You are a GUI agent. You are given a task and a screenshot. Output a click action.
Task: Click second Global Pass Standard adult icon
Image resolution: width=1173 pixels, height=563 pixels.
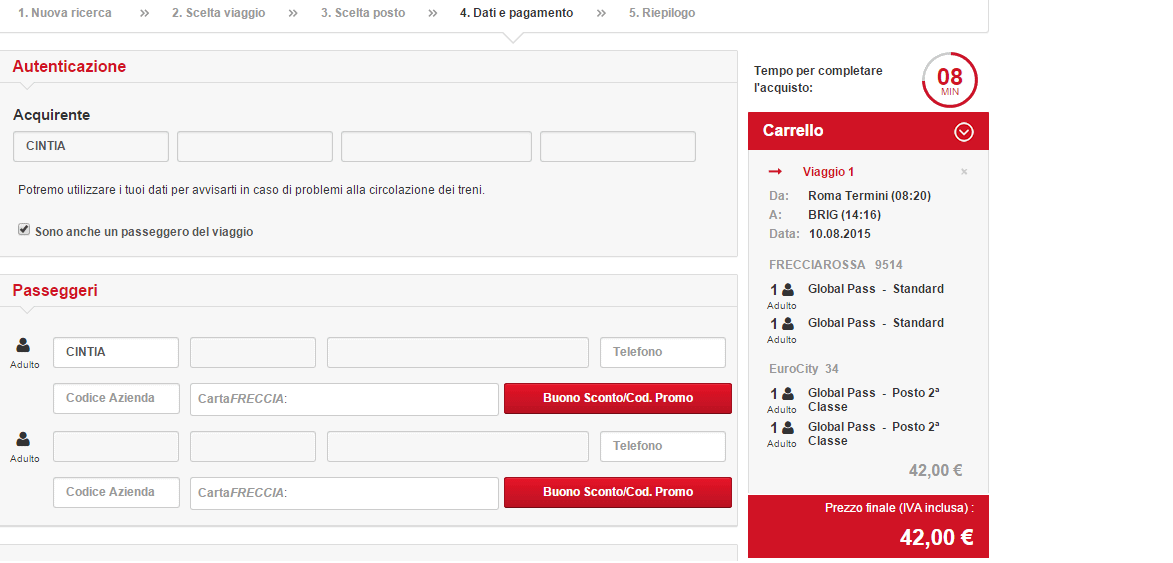tap(788, 324)
